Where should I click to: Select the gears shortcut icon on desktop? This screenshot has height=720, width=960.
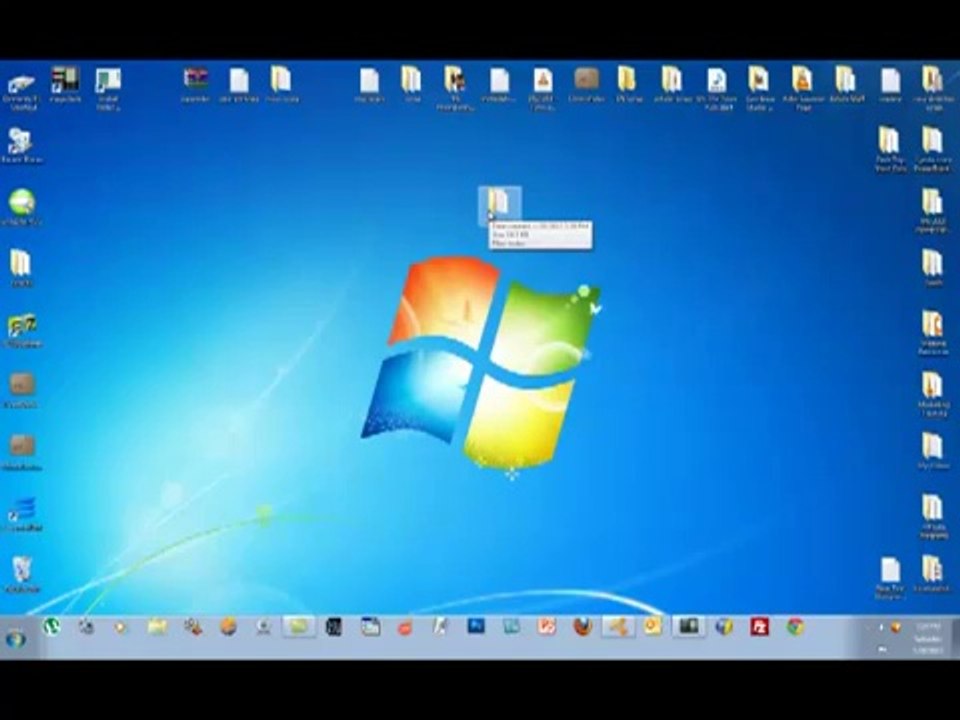click(20, 145)
